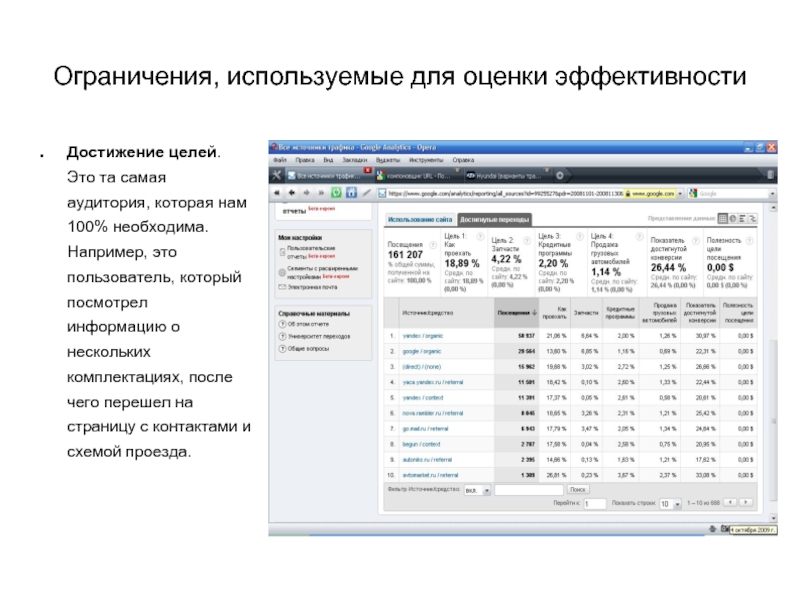Sort by the Посещения column header

(514, 313)
